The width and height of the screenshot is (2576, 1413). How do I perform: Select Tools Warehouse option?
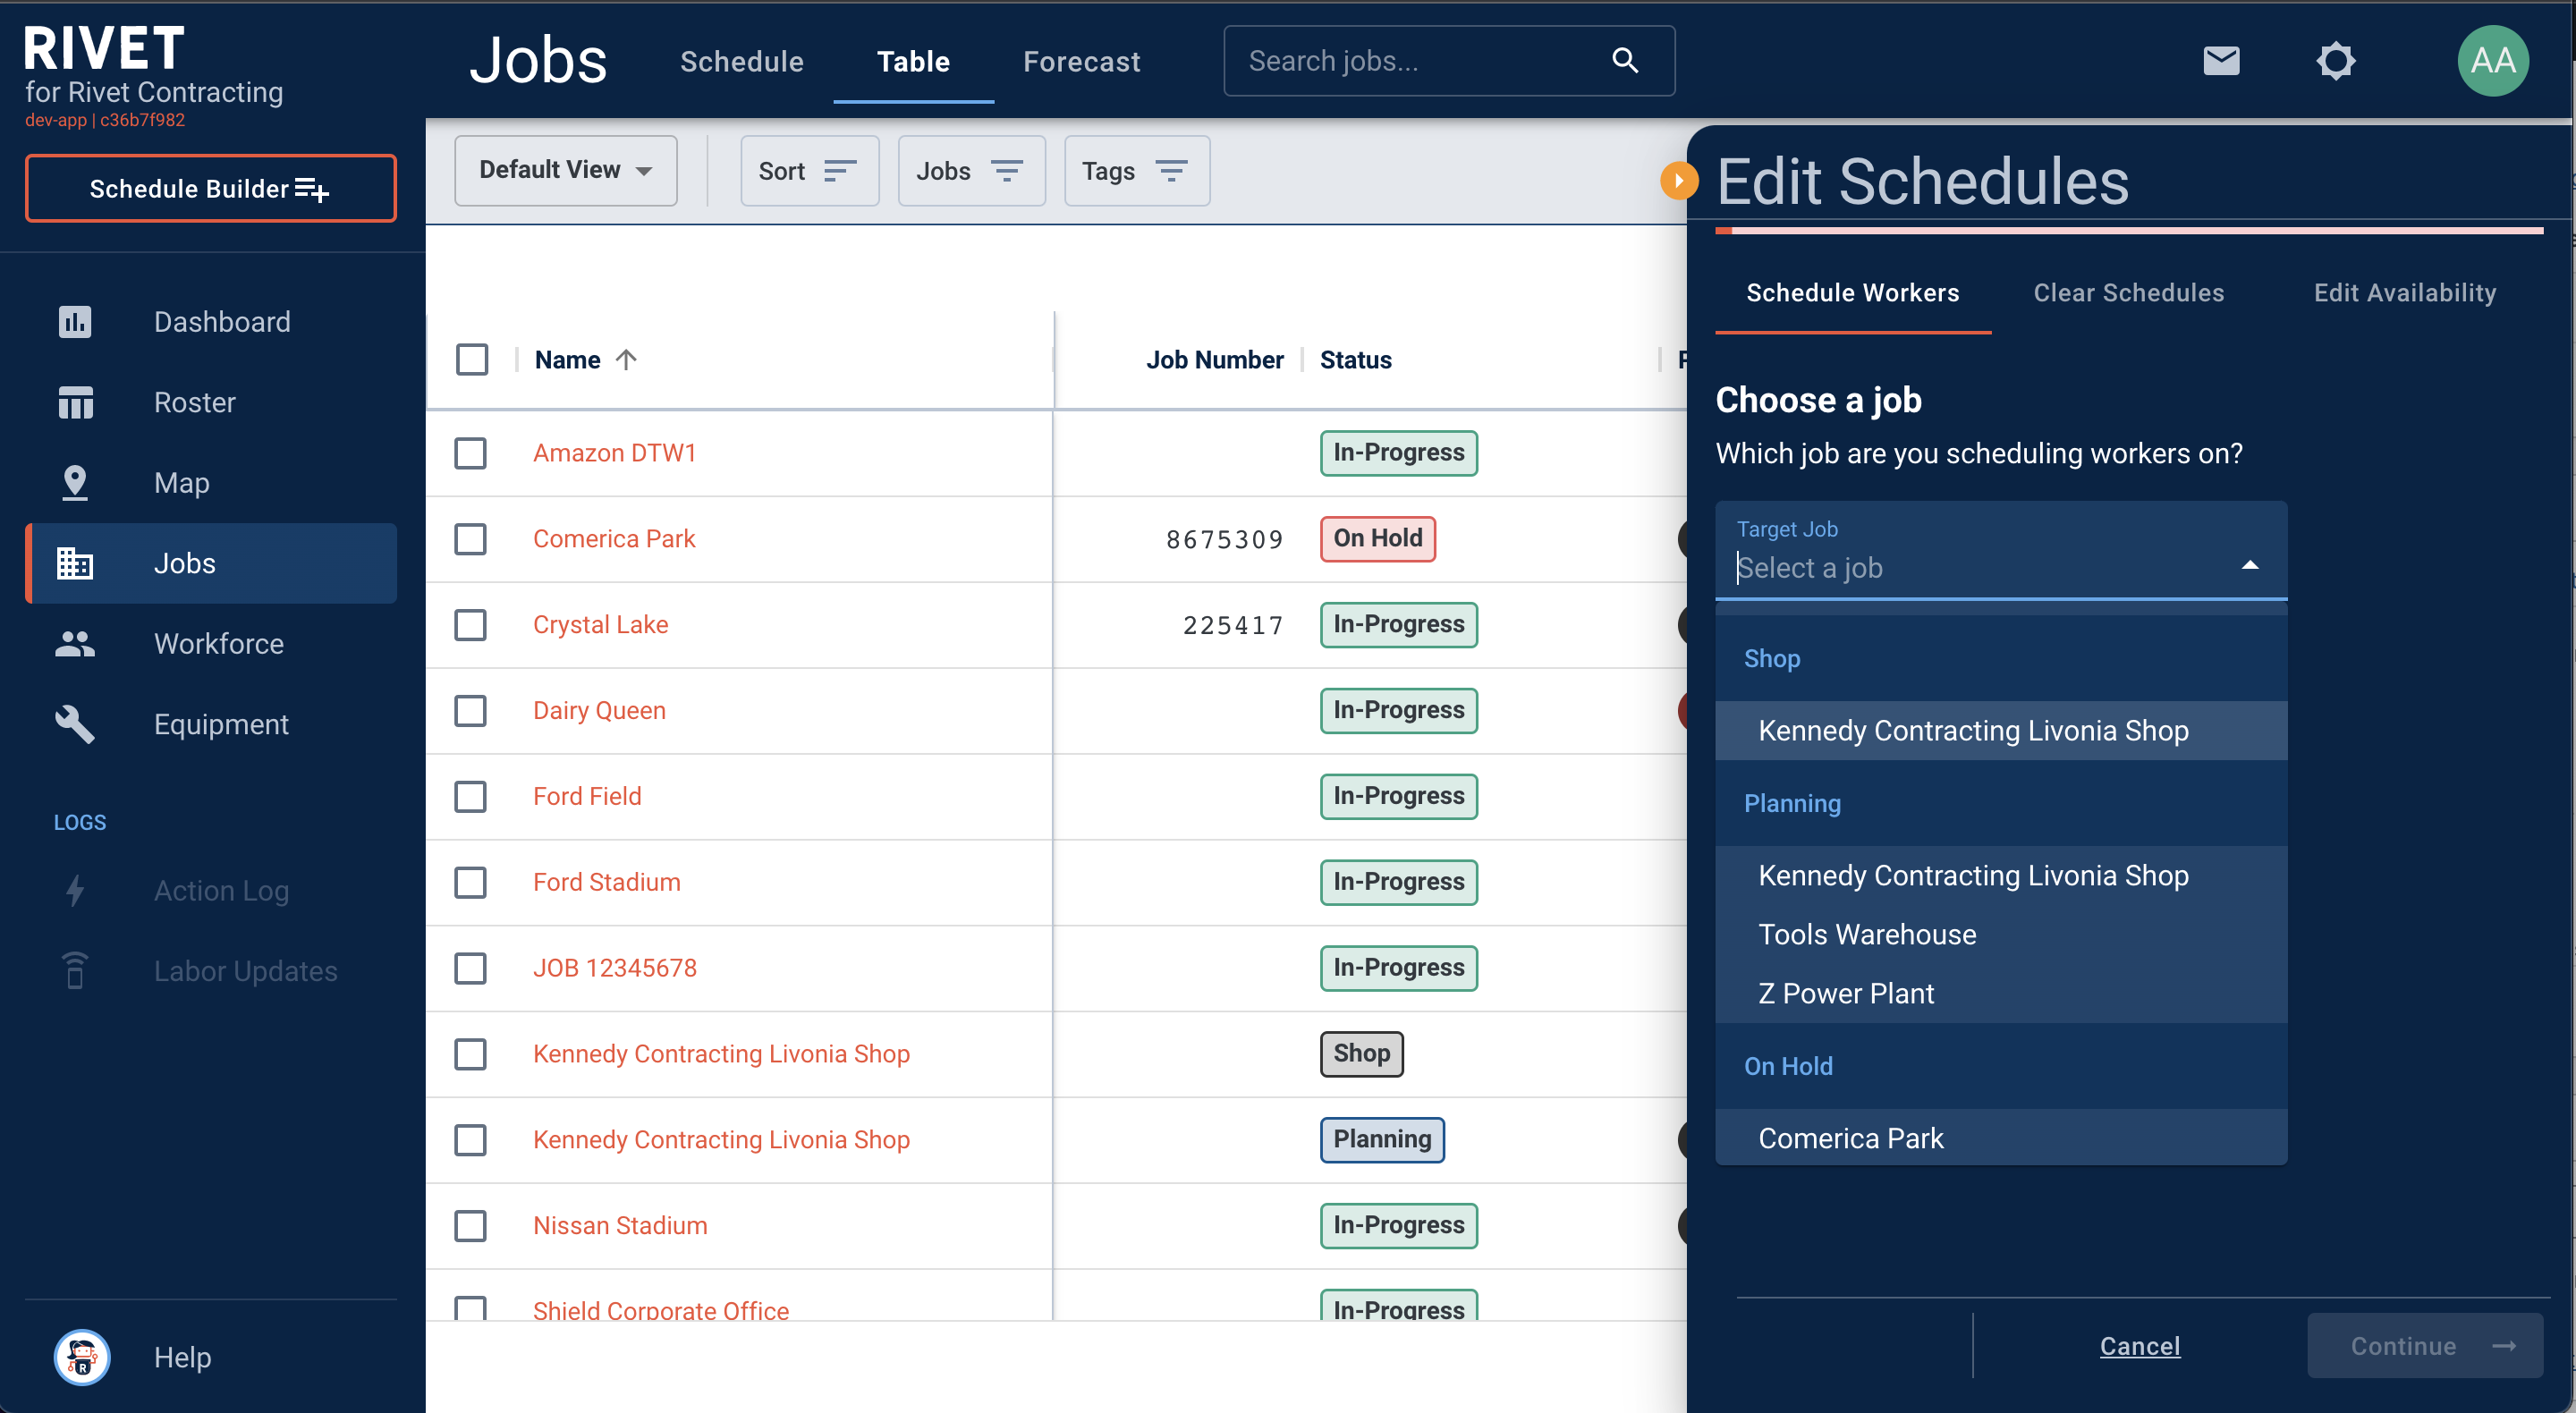tap(2001, 935)
